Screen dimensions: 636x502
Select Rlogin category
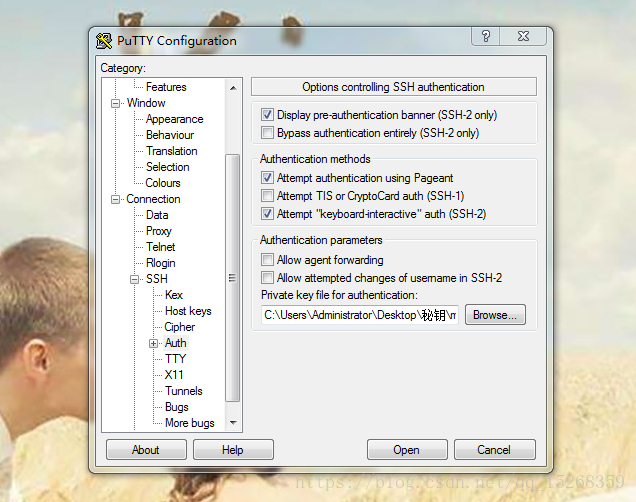click(x=161, y=263)
